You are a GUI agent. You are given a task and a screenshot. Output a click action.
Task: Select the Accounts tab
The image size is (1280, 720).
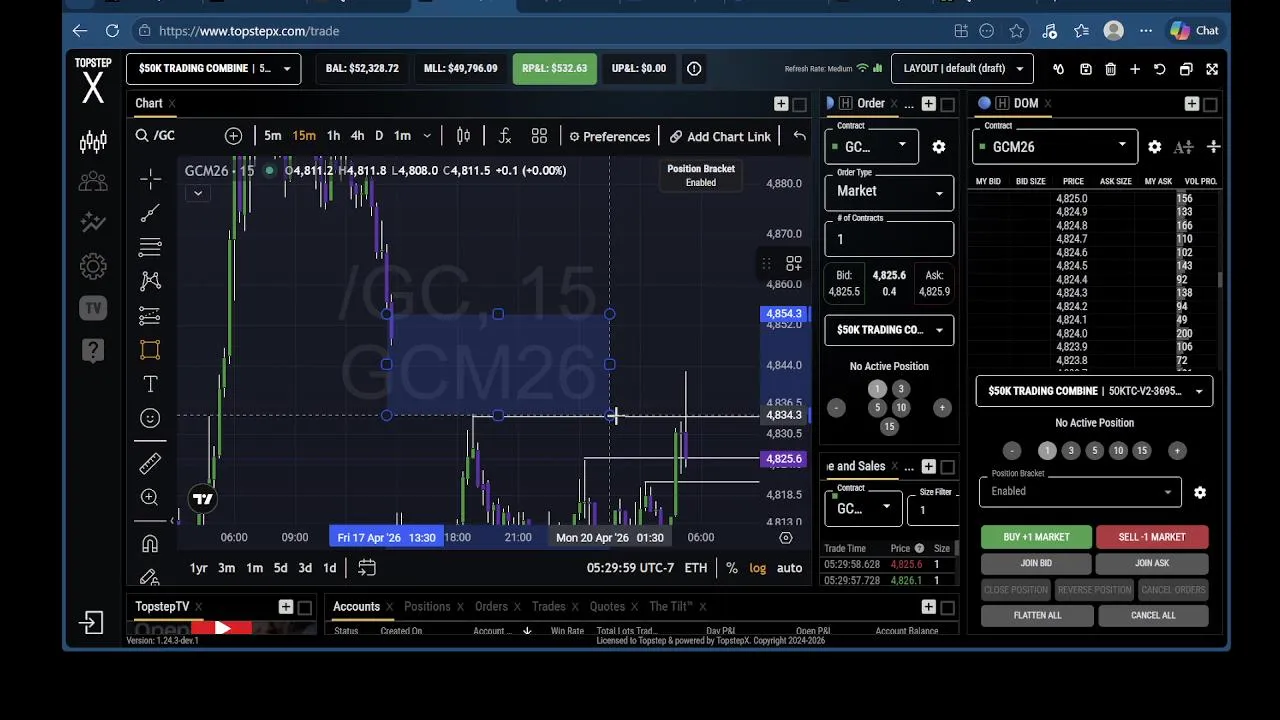coord(356,607)
